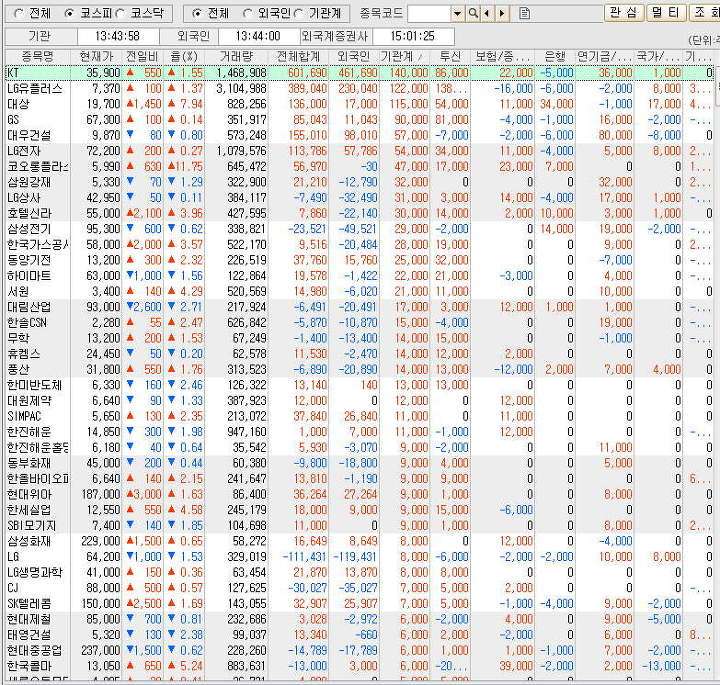Click LG 외국인 value -119,431
Viewport: 720px width, 685px height.
click(x=354, y=557)
